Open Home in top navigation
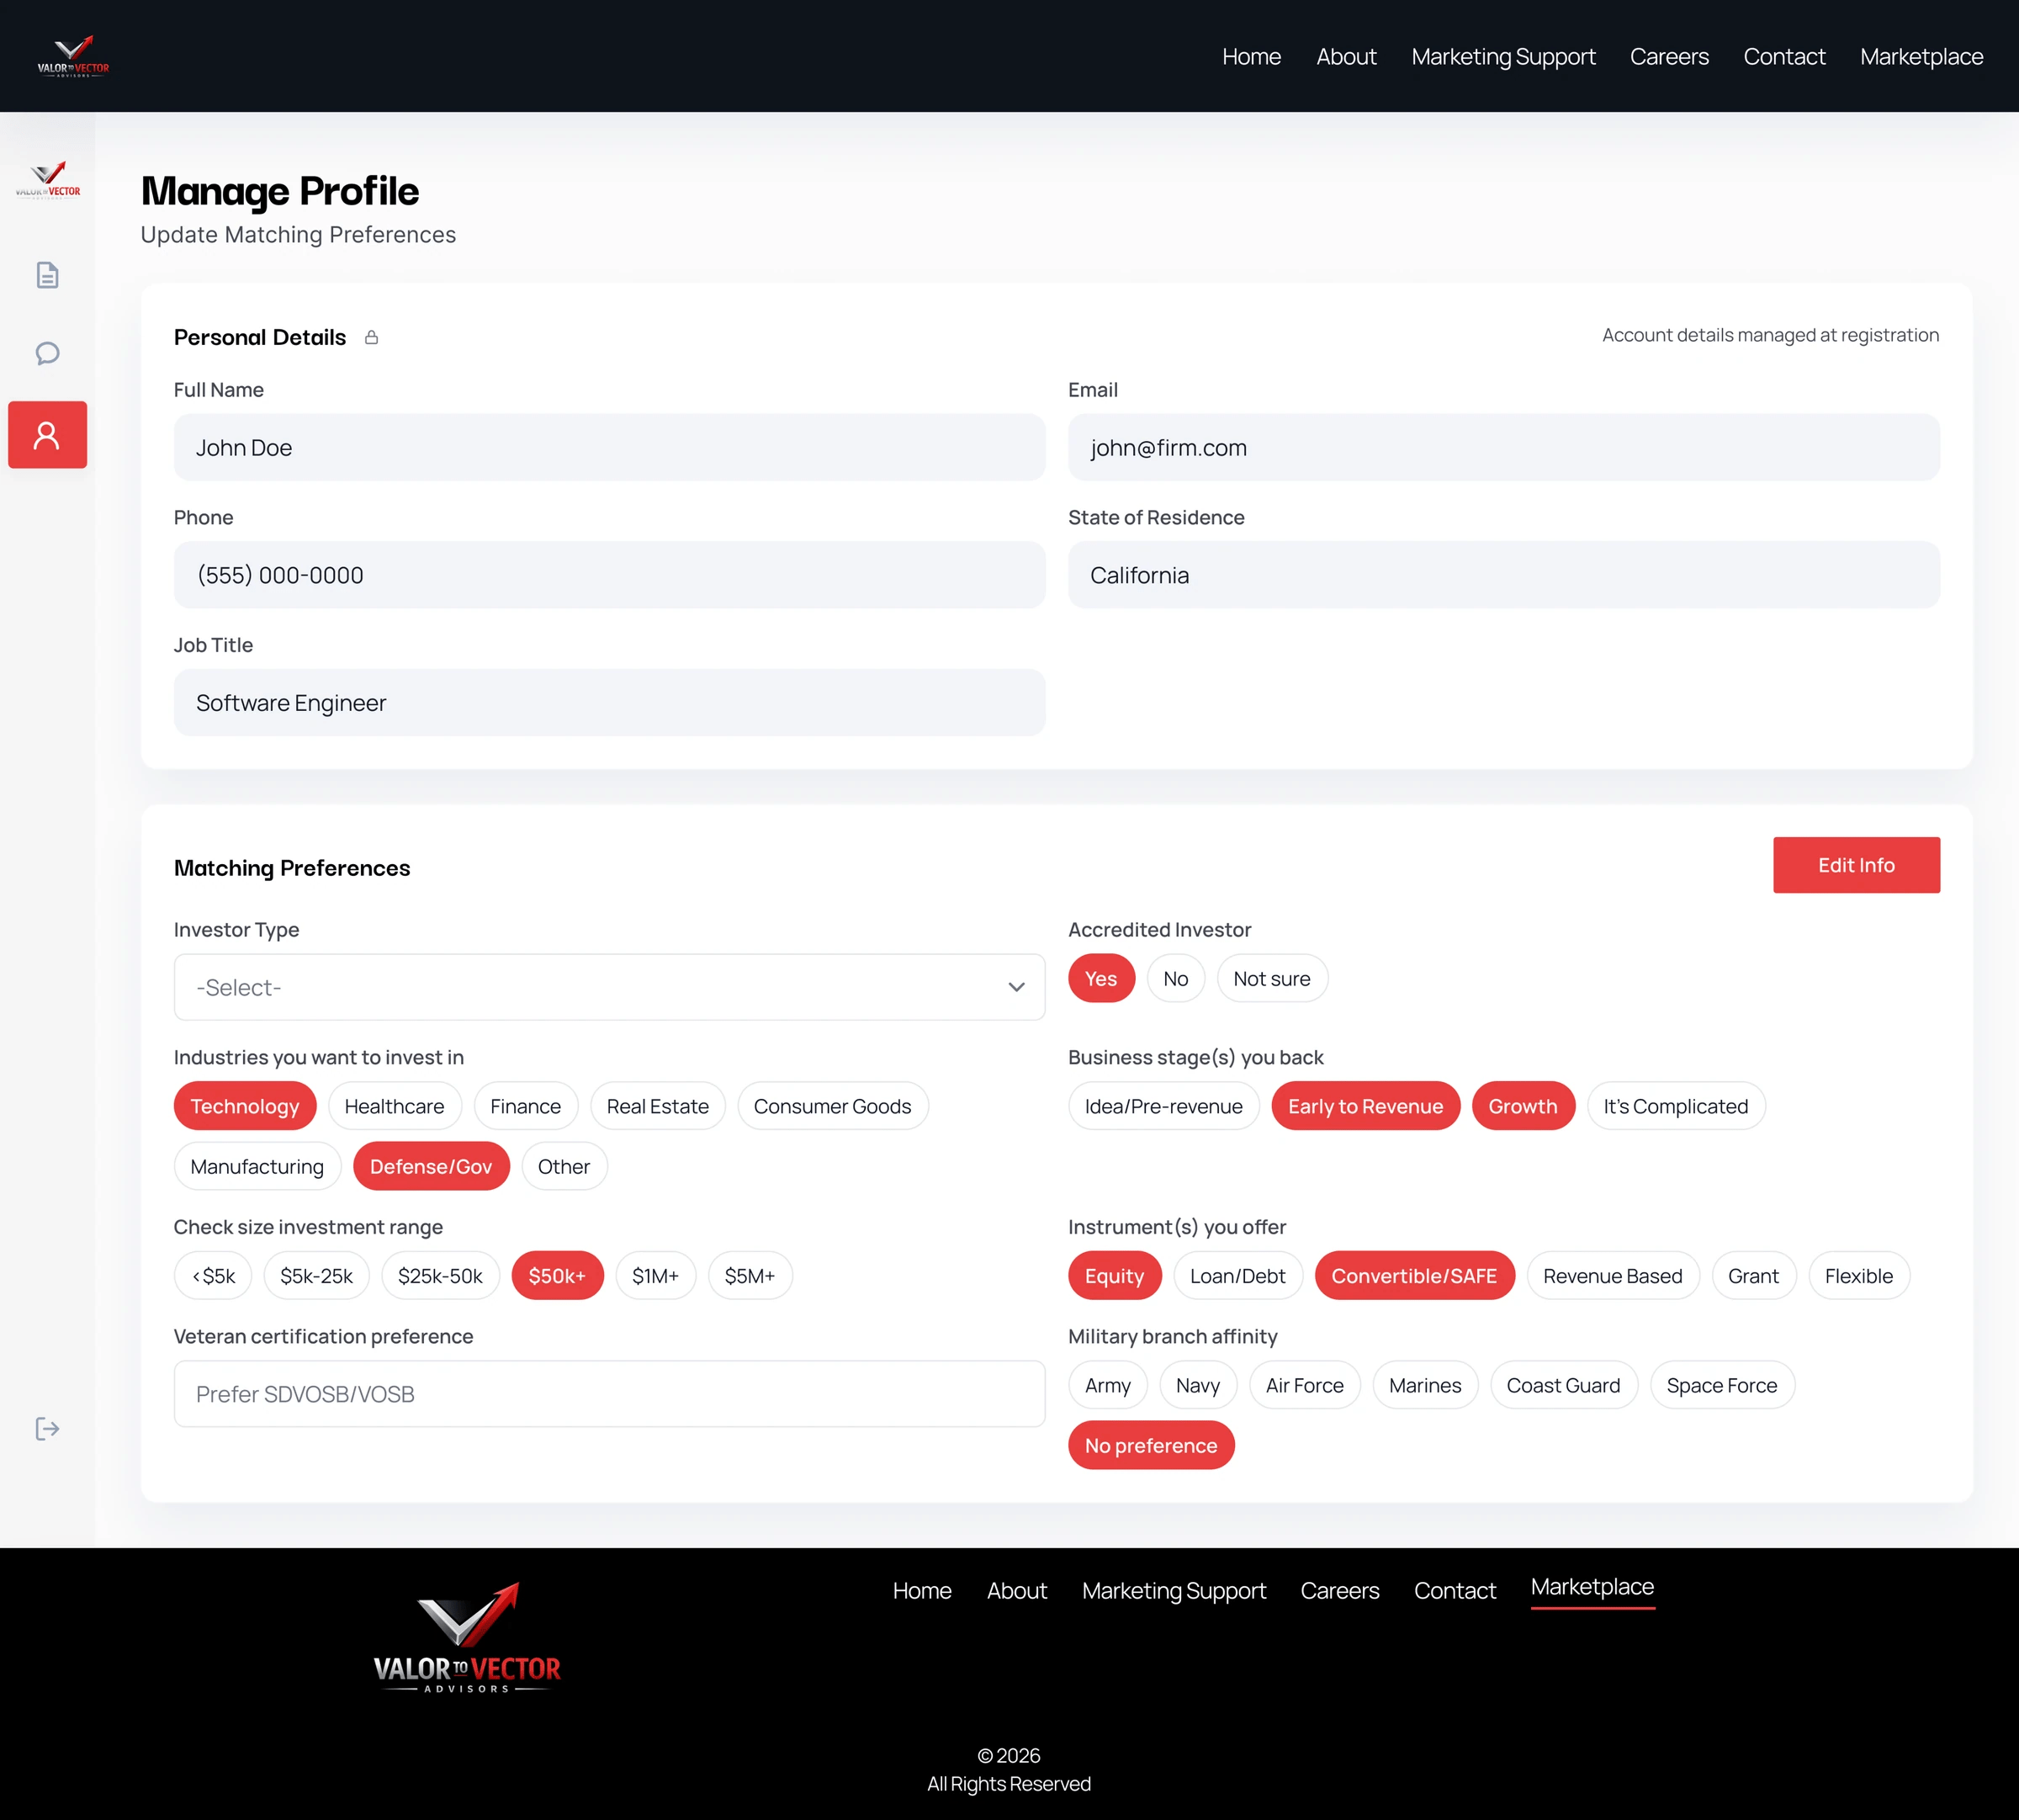Viewport: 2019px width, 1820px height. (1251, 57)
